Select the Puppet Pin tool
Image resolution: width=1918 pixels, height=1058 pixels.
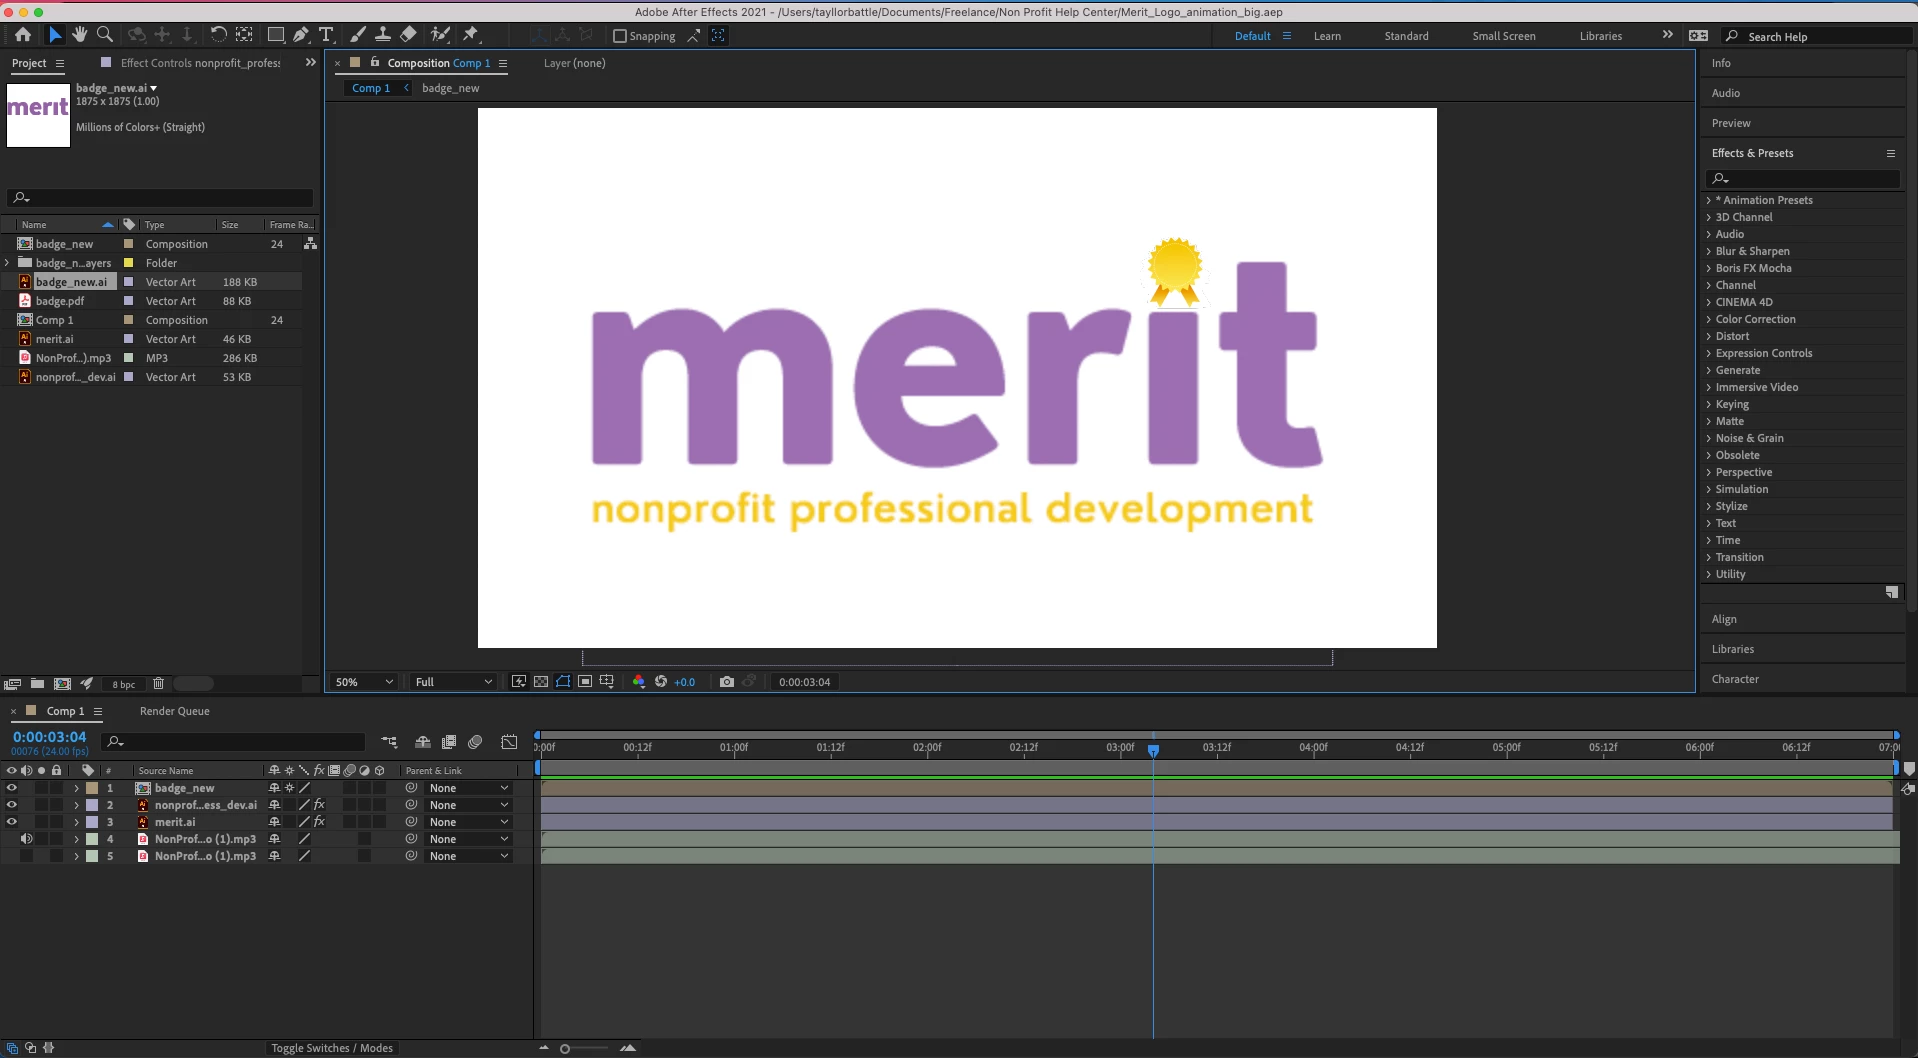pyautogui.click(x=471, y=35)
